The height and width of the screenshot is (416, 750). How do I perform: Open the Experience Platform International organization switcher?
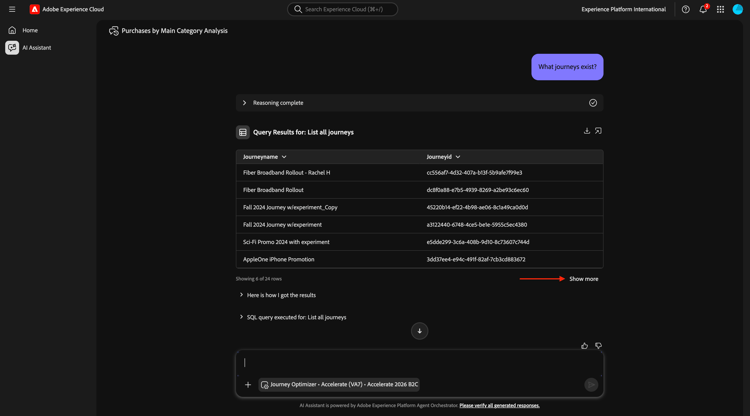(623, 9)
